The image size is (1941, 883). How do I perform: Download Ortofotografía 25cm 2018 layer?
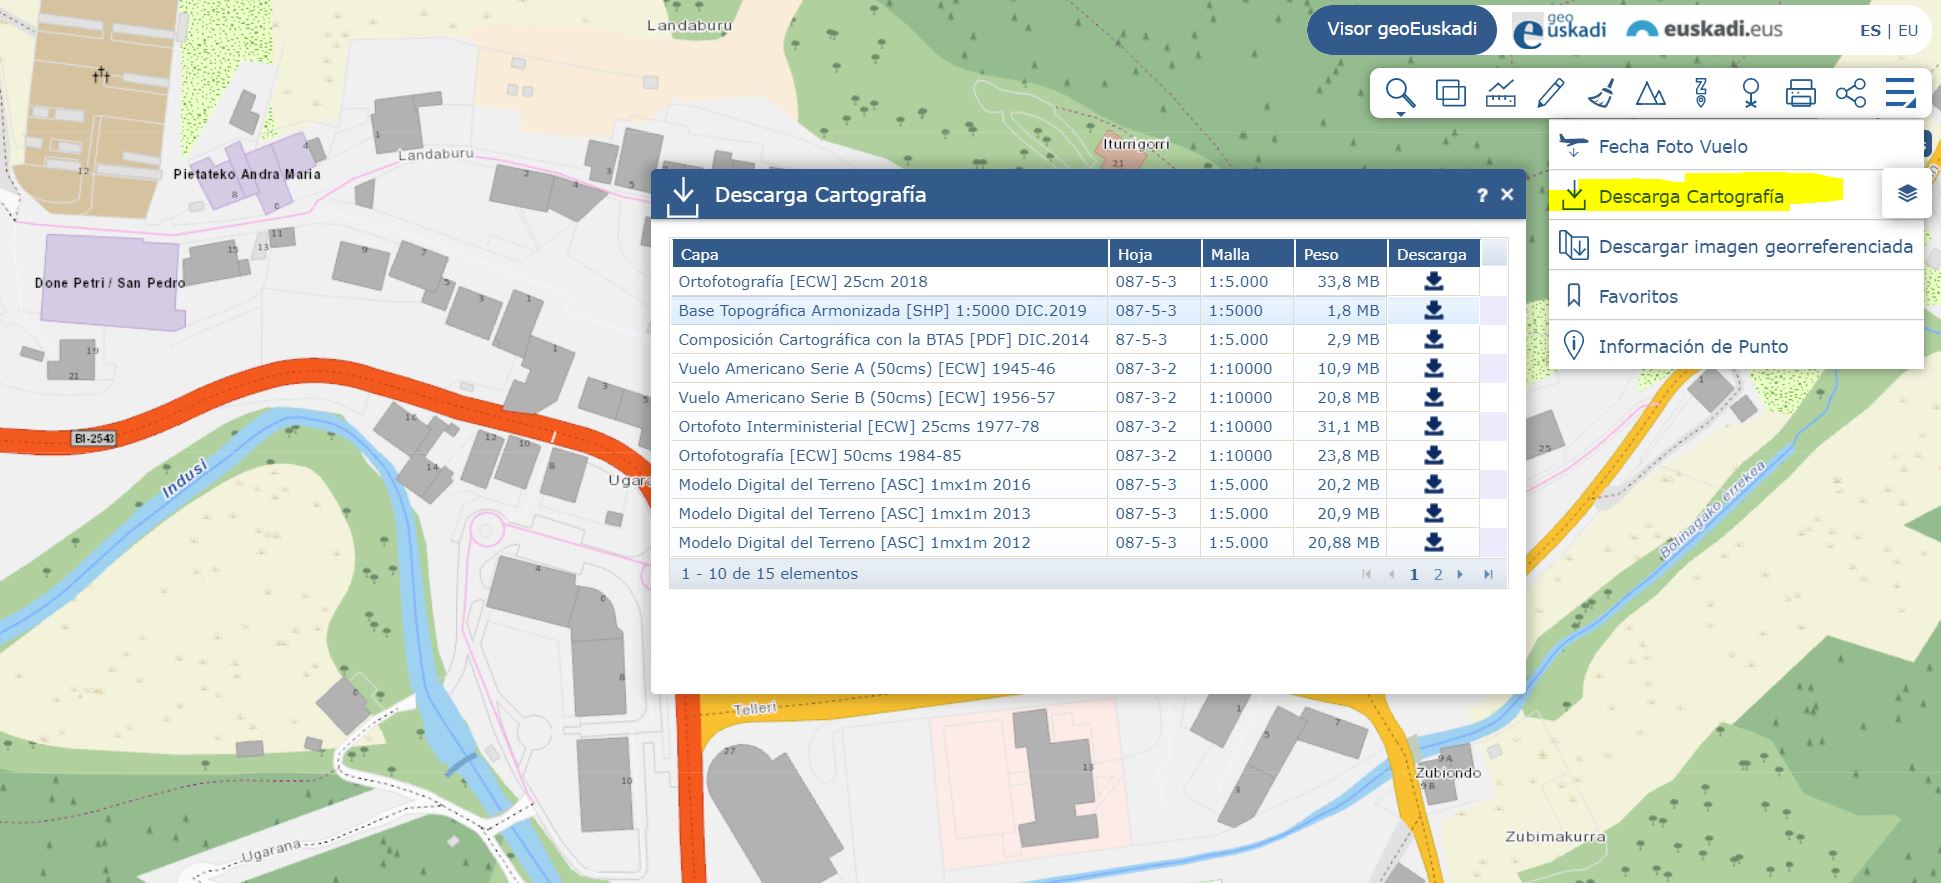pyautogui.click(x=1433, y=281)
